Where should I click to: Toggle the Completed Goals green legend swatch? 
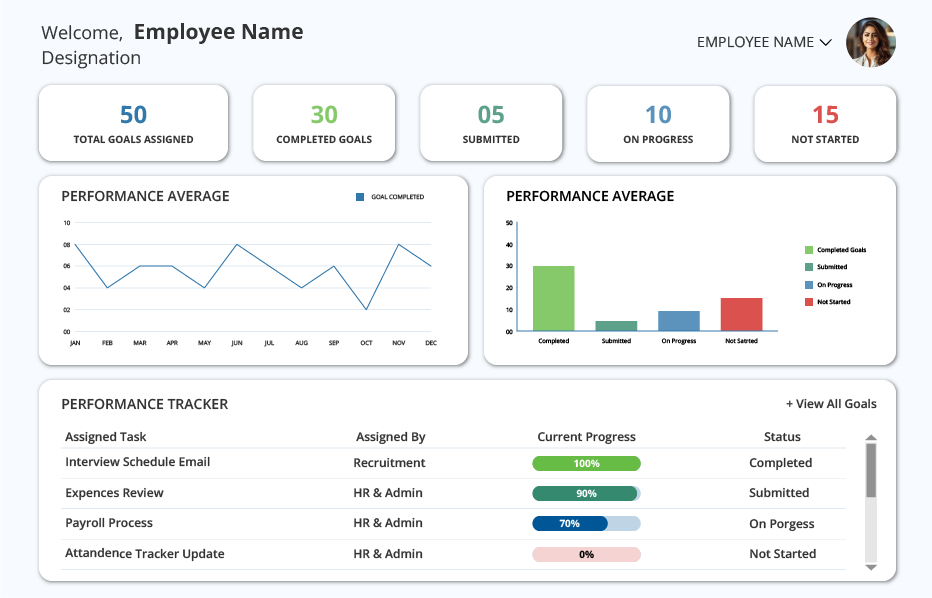coord(808,250)
